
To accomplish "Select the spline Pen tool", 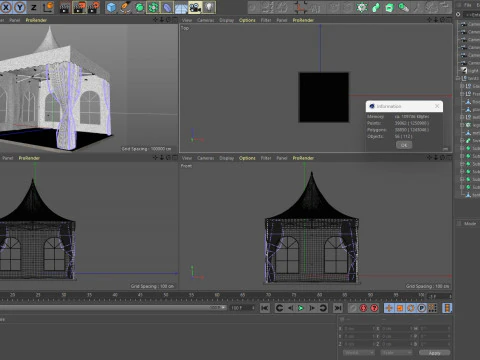I will pyautogui.click(x=125, y=7).
